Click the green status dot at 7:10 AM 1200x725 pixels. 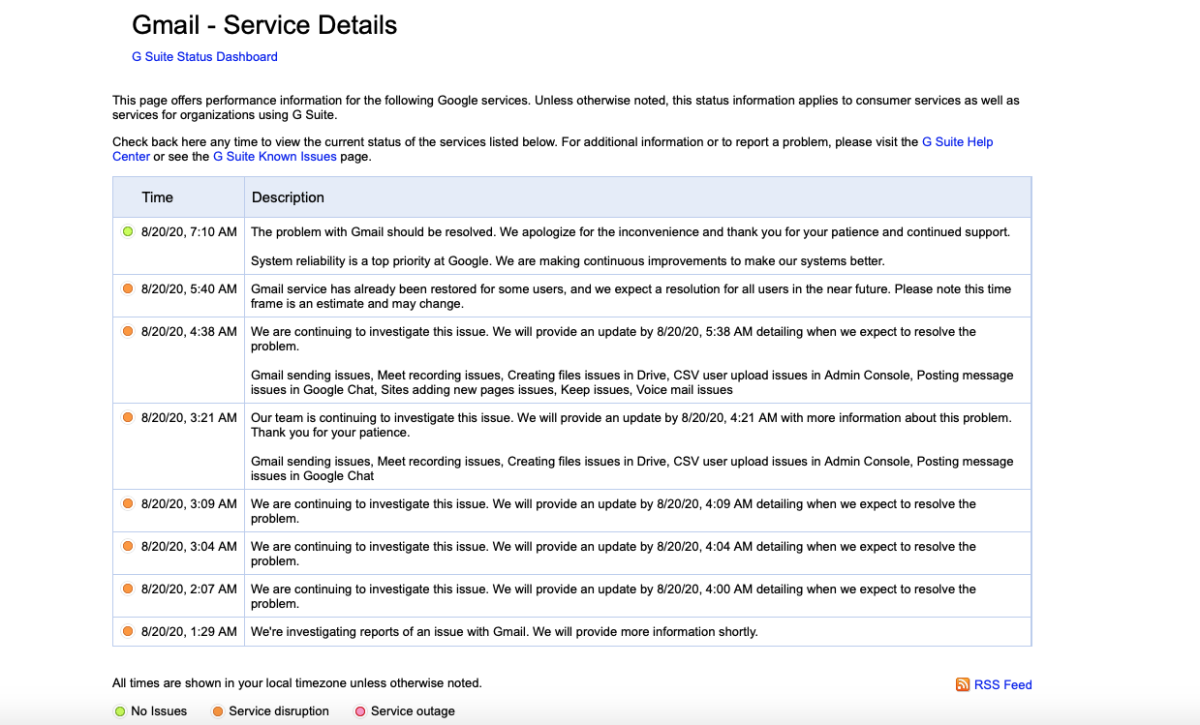127,232
